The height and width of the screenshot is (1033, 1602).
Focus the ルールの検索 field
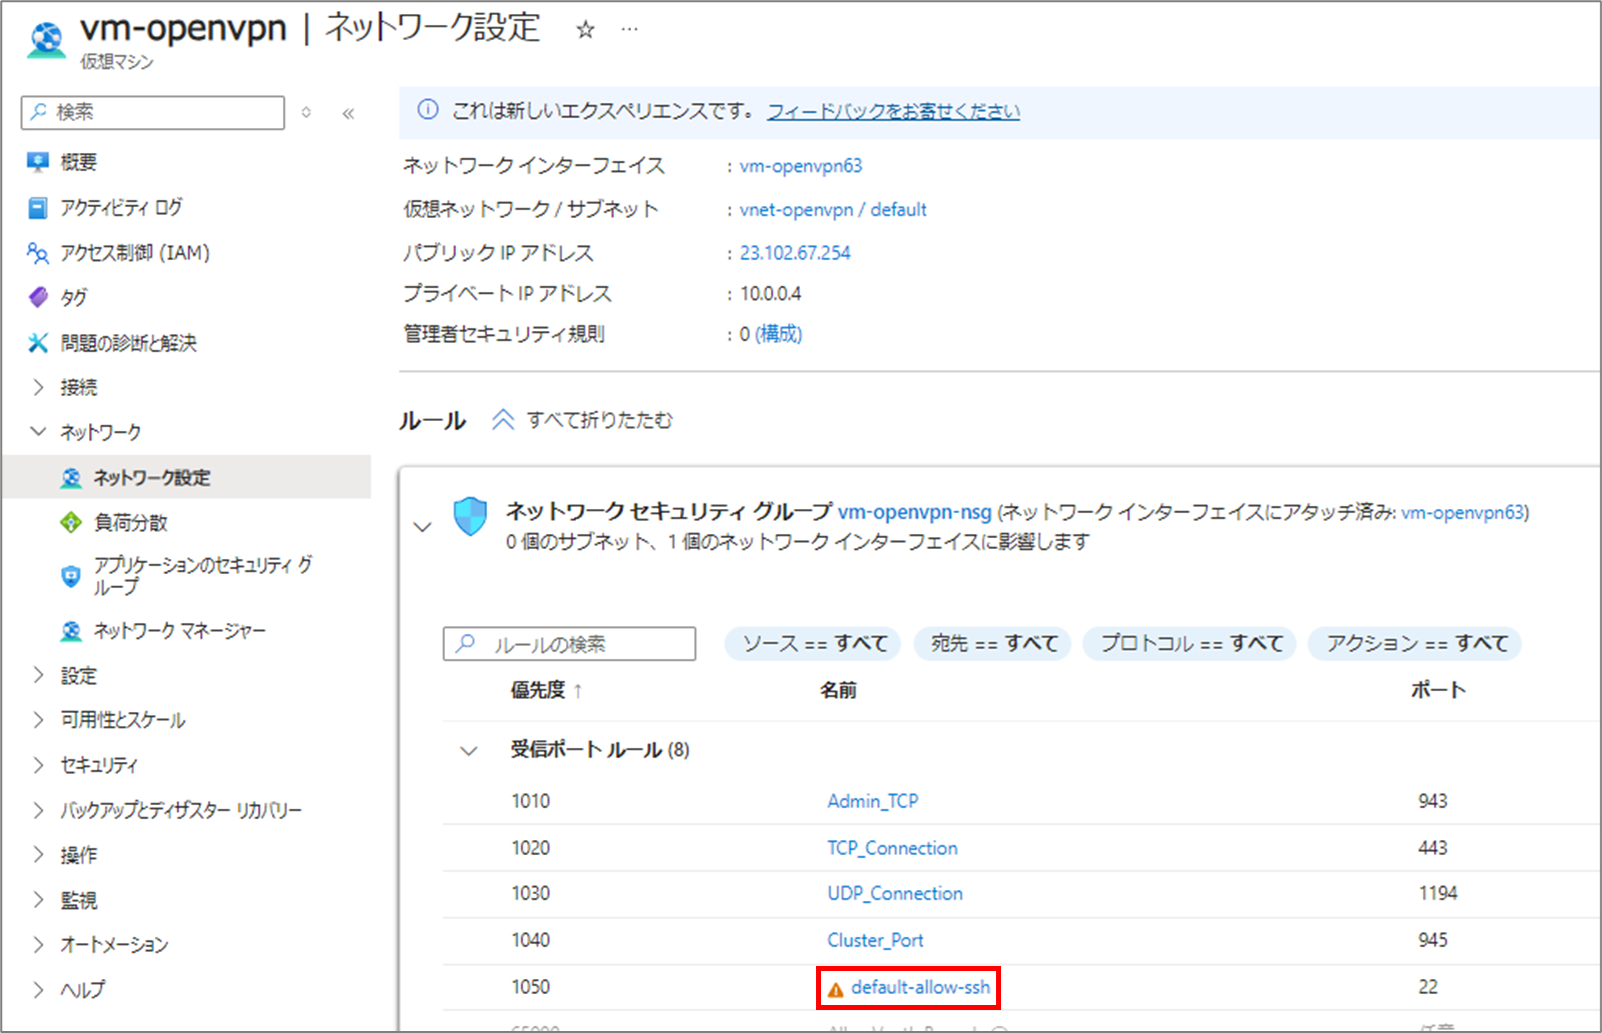(570, 644)
